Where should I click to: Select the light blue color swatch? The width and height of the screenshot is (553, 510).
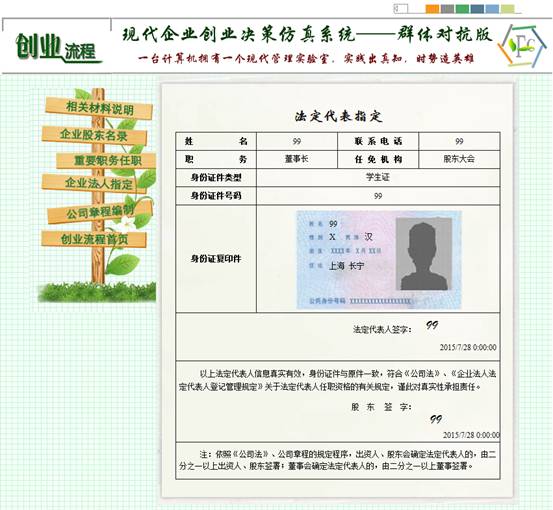492,9
